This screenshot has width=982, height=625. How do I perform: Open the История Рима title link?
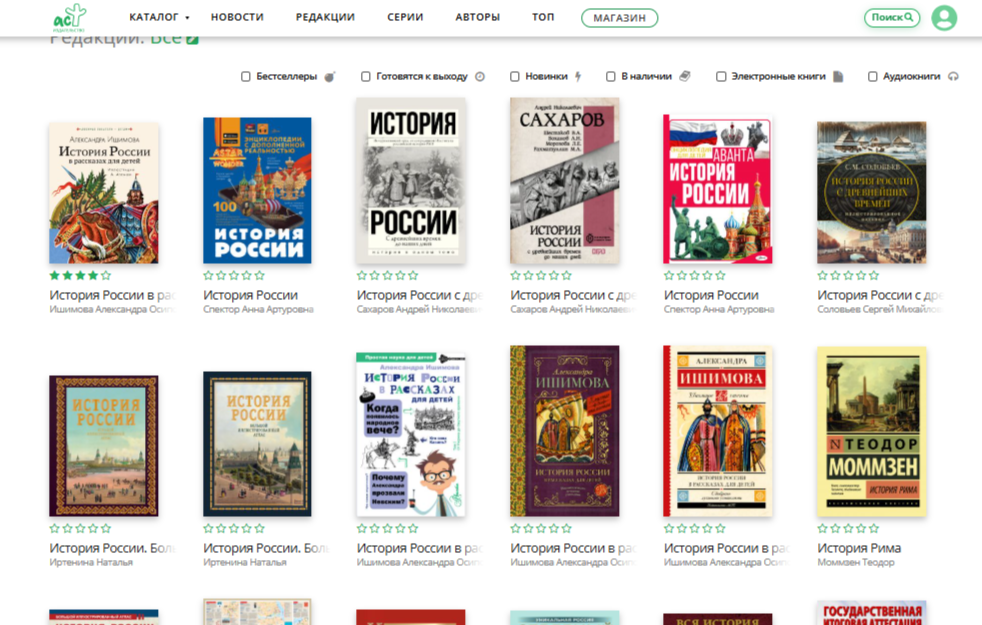(859, 548)
